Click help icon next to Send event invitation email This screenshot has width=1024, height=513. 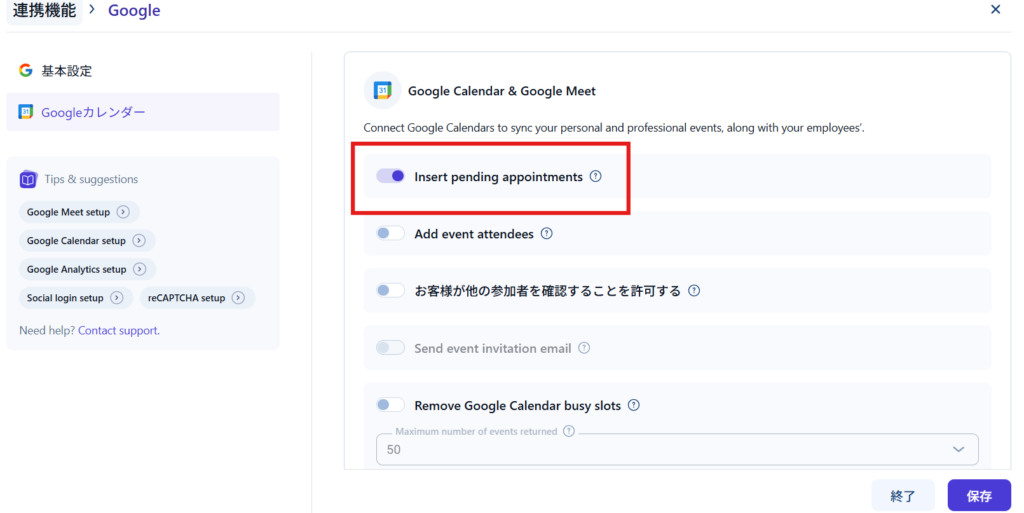[x=585, y=348]
